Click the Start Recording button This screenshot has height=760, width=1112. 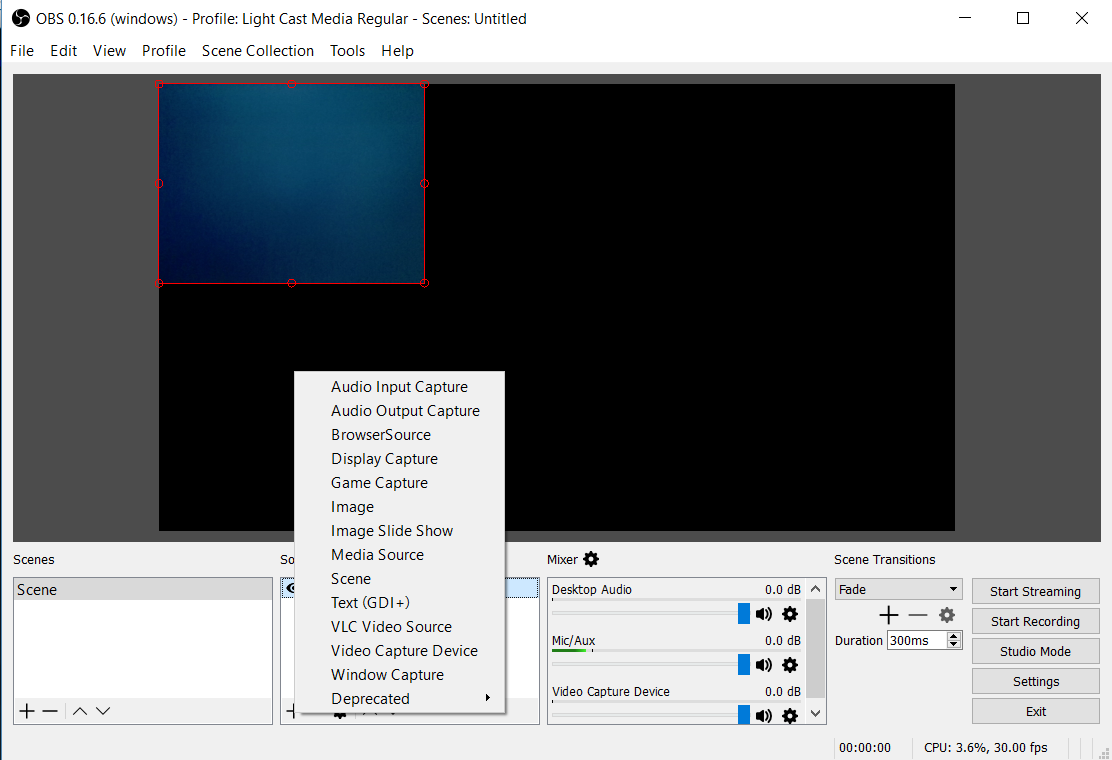[1035, 621]
